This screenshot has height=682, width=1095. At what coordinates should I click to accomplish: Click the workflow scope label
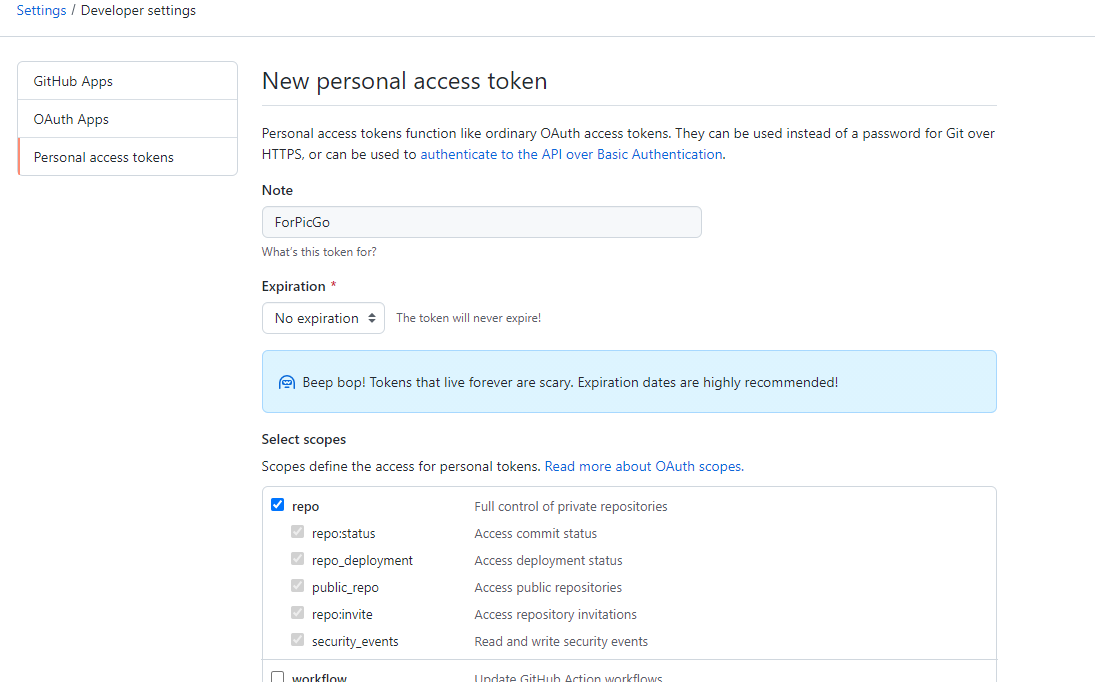(x=319, y=677)
